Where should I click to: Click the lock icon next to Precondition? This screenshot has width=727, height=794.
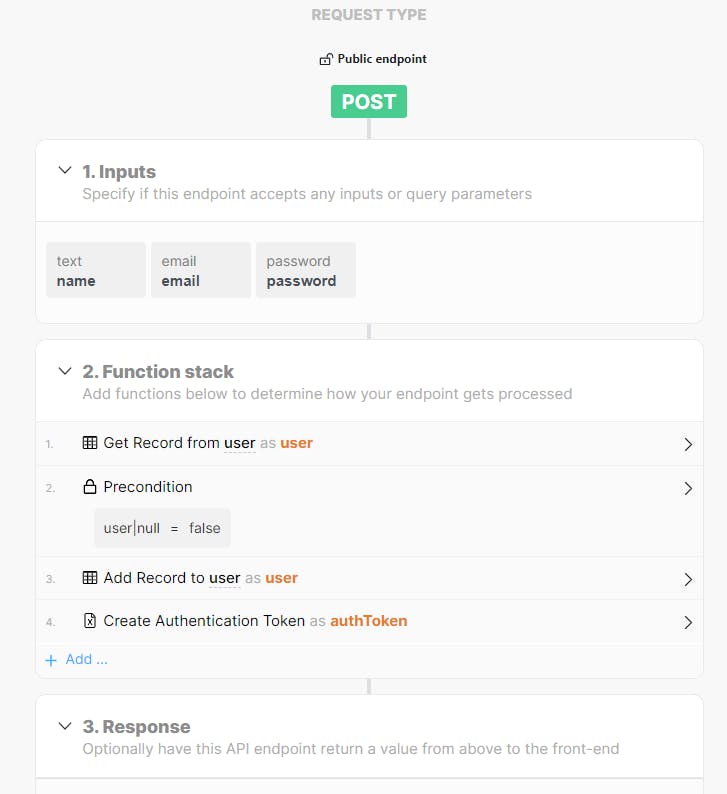pyautogui.click(x=90, y=487)
